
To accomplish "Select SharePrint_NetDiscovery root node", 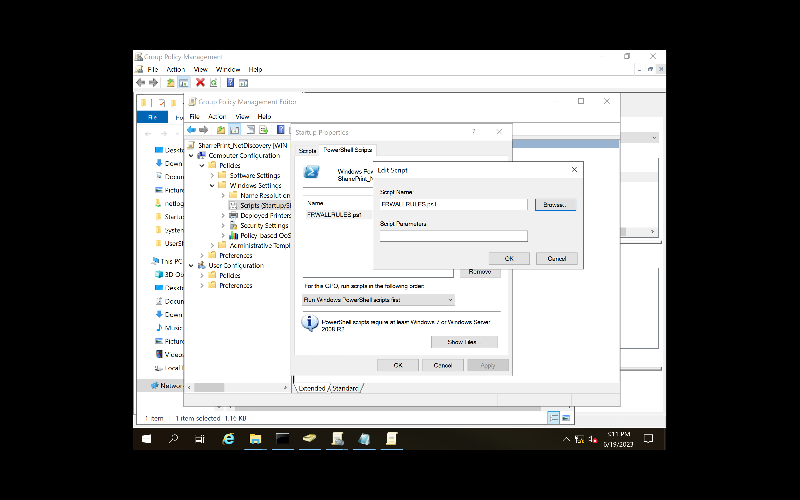I will 243,145.
